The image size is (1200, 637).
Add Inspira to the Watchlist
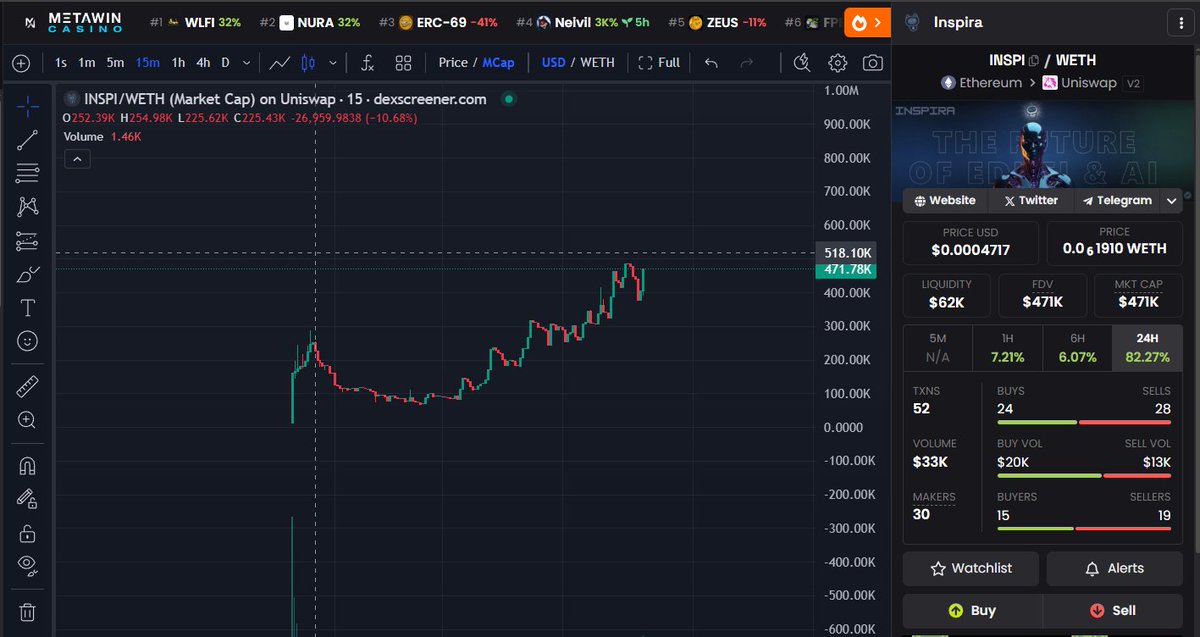(971, 568)
